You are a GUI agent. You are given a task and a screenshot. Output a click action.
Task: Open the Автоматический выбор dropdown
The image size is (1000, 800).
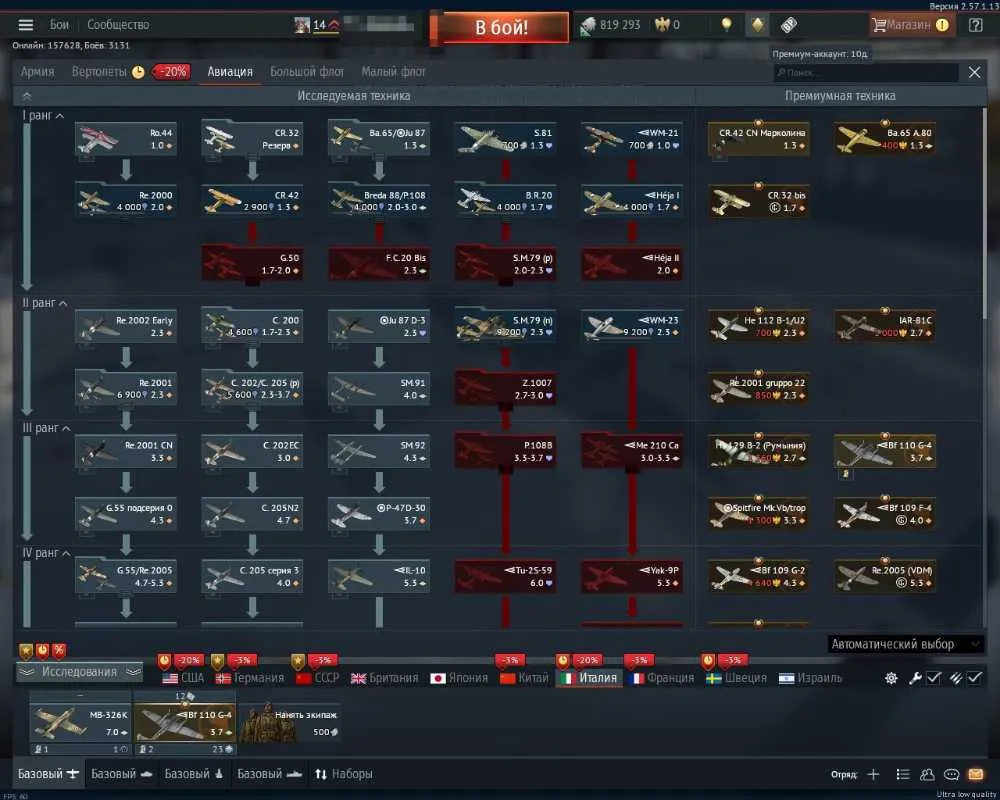905,644
